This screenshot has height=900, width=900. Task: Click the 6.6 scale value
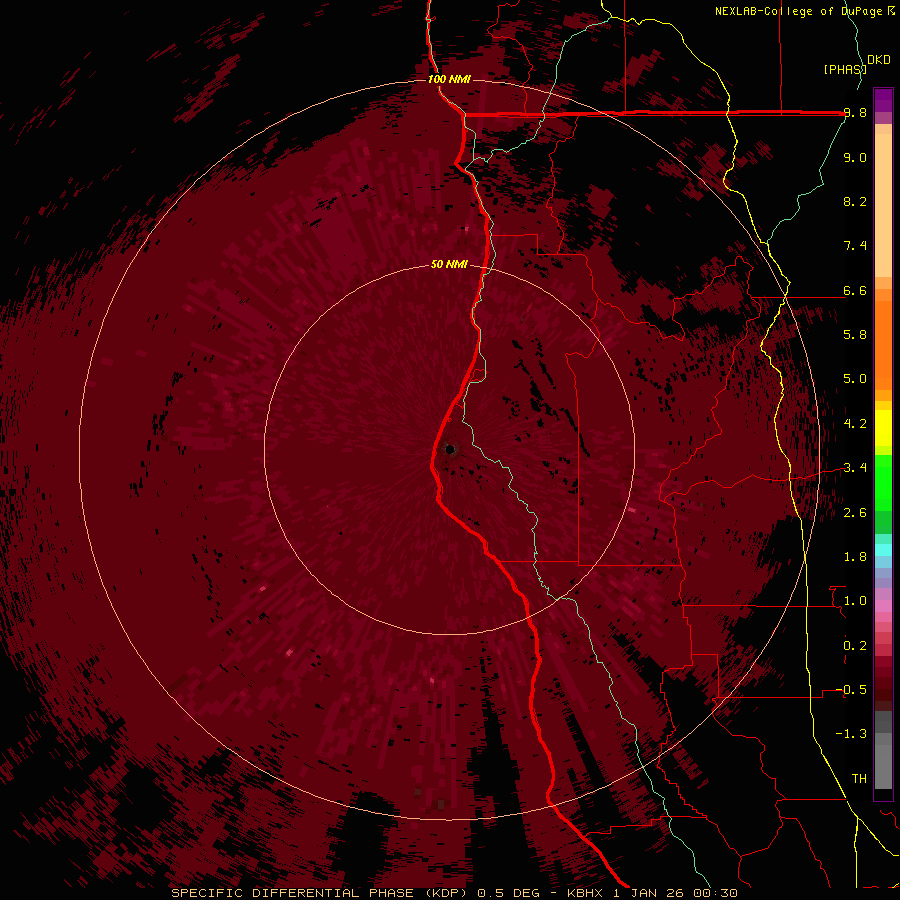pyautogui.click(x=855, y=290)
